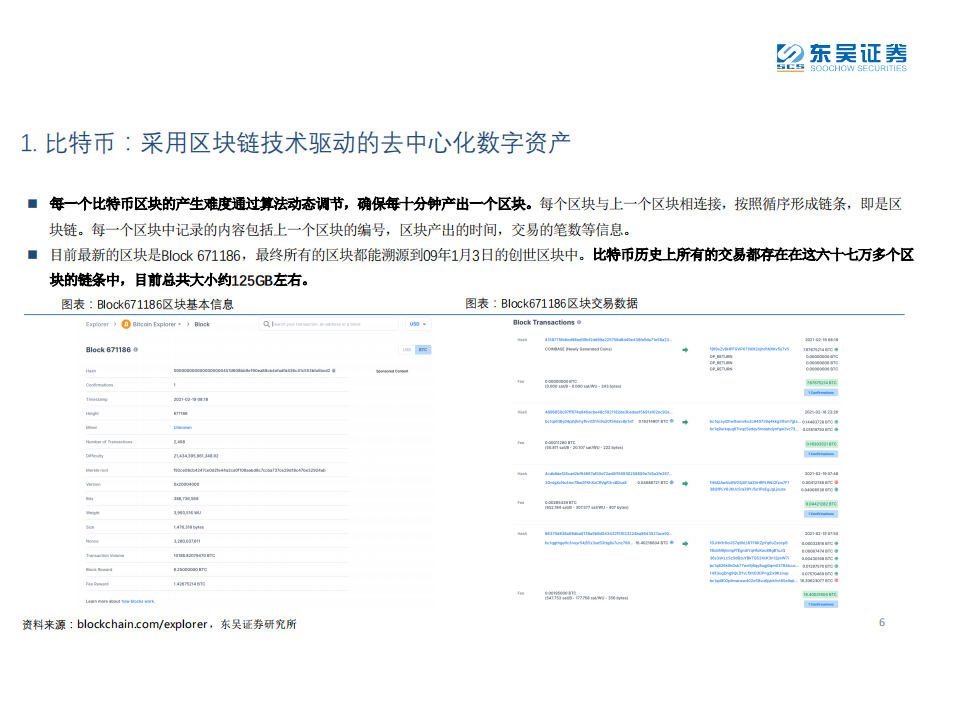The height and width of the screenshot is (719, 959).
Task: Copy the block hash using the copy icon
Action: (335, 372)
